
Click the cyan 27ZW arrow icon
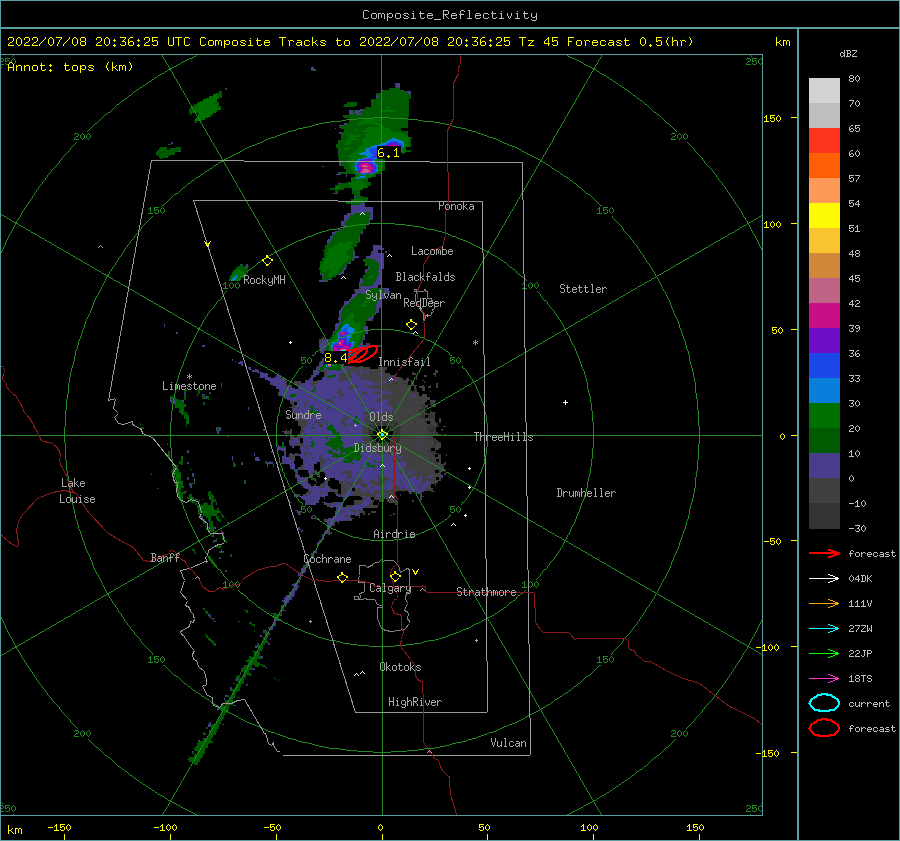[x=824, y=629]
